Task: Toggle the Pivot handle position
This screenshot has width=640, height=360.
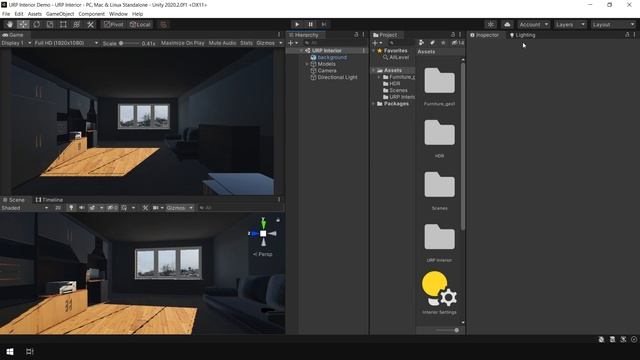Action: (x=113, y=24)
